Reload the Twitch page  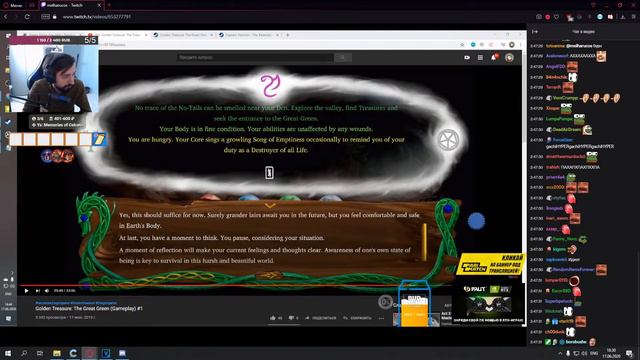point(27,17)
